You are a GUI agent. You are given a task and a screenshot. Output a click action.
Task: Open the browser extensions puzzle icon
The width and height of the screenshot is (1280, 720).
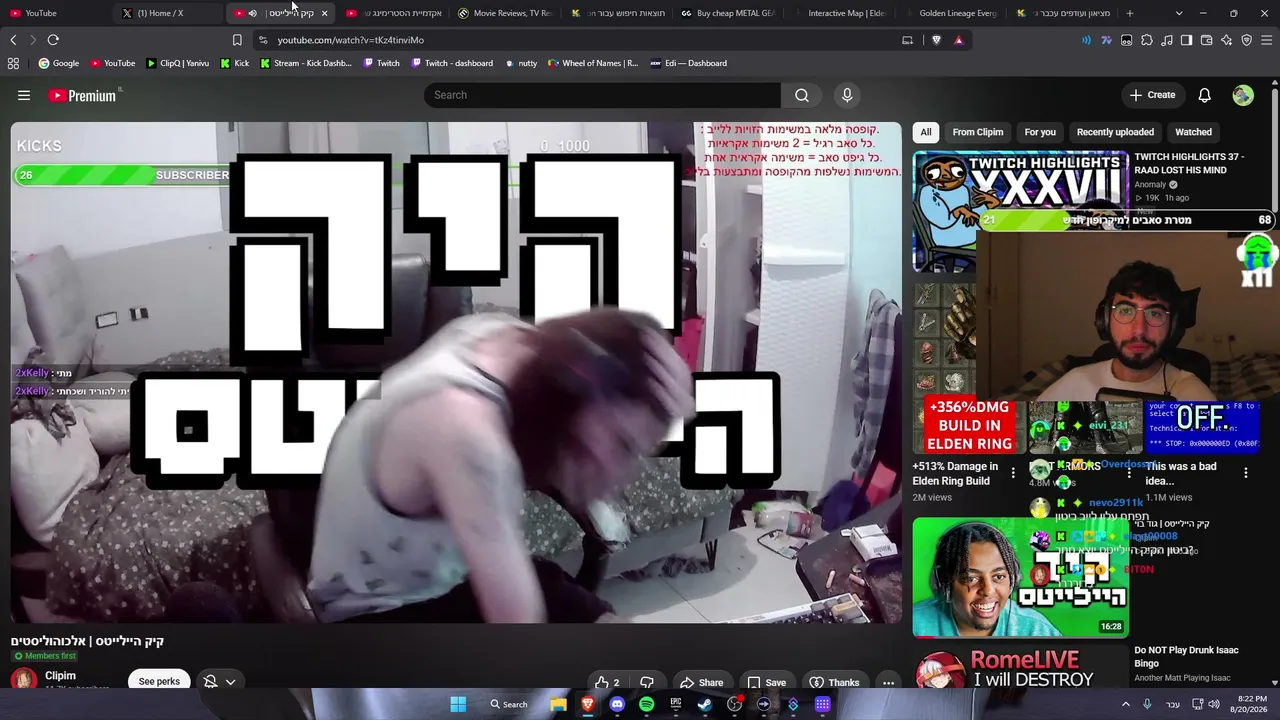(1147, 40)
